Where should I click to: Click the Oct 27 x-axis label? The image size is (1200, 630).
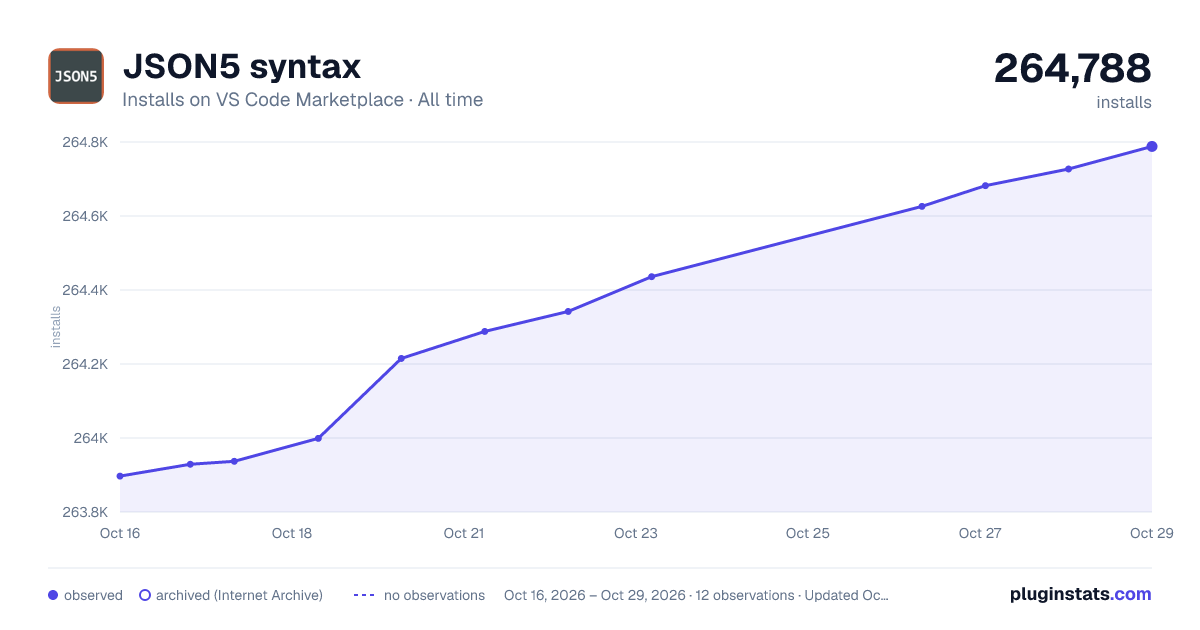(x=980, y=533)
